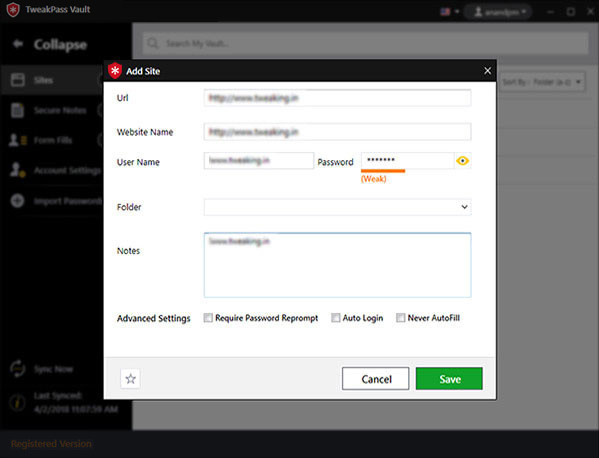Mark site as favorite with star
Viewport: 599px width, 458px height.
pyautogui.click(x=130, y=379)
